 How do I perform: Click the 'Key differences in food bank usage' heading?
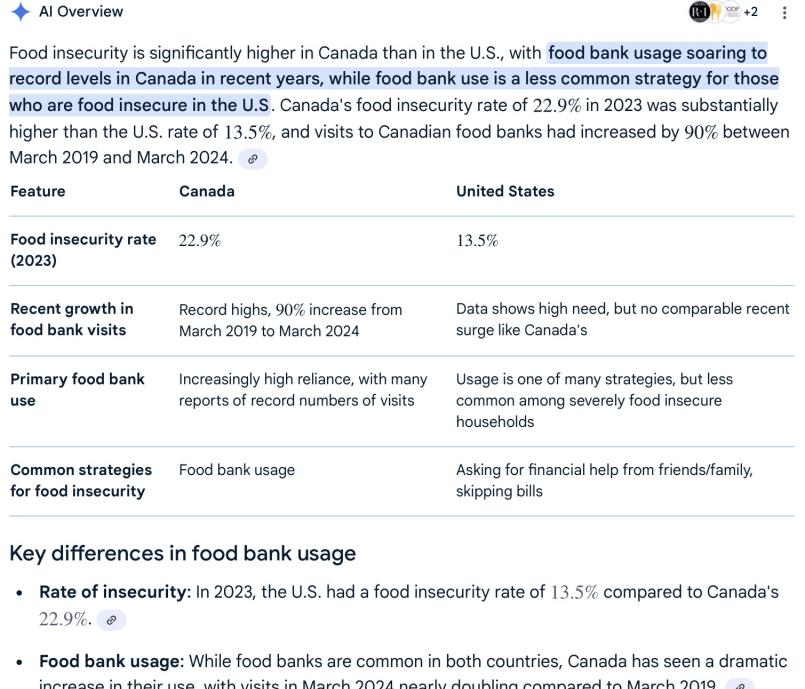182,553
